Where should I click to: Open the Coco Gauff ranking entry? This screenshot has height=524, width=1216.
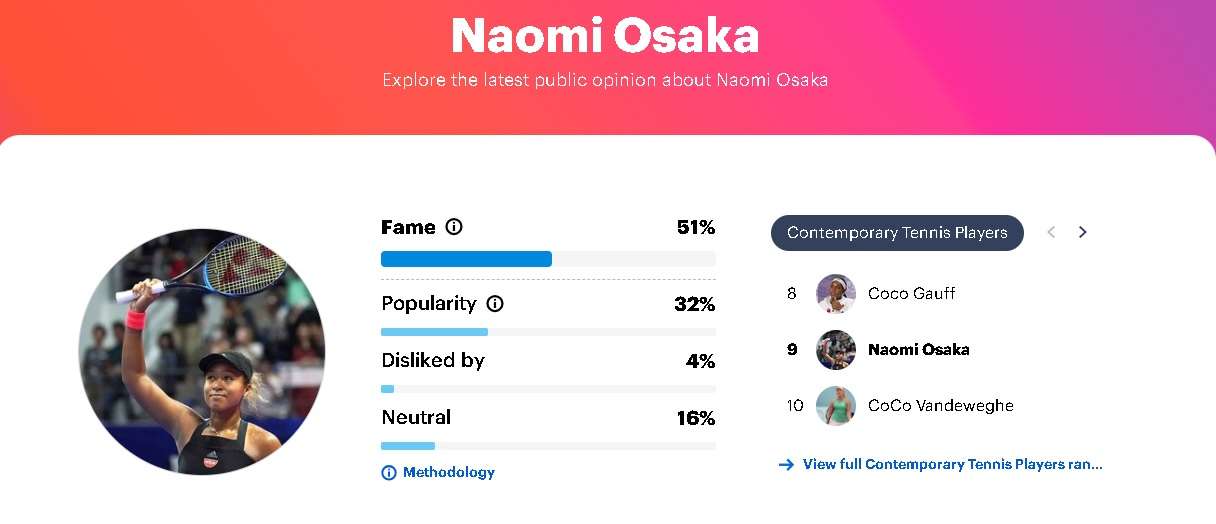coord(870,294)
